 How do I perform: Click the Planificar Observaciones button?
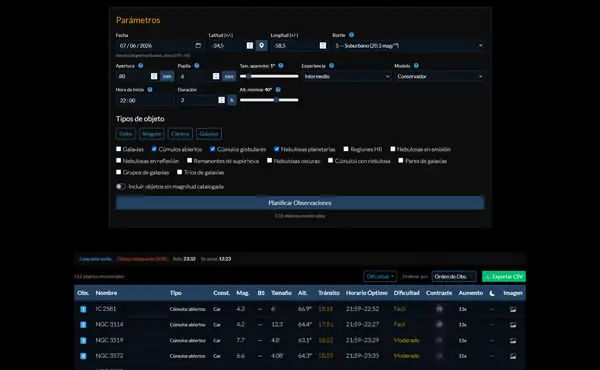click(300, 203)
